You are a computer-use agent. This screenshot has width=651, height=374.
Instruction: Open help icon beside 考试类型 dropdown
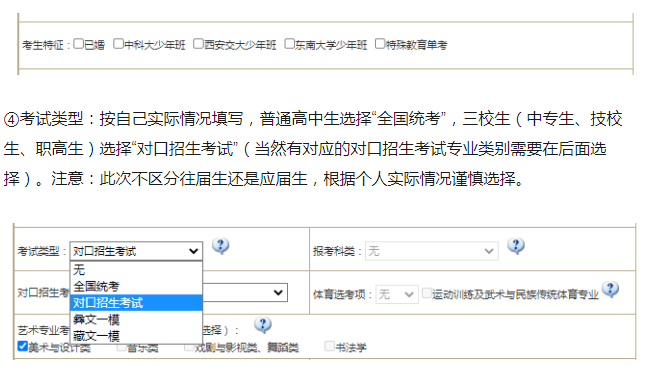click(220, 246)
